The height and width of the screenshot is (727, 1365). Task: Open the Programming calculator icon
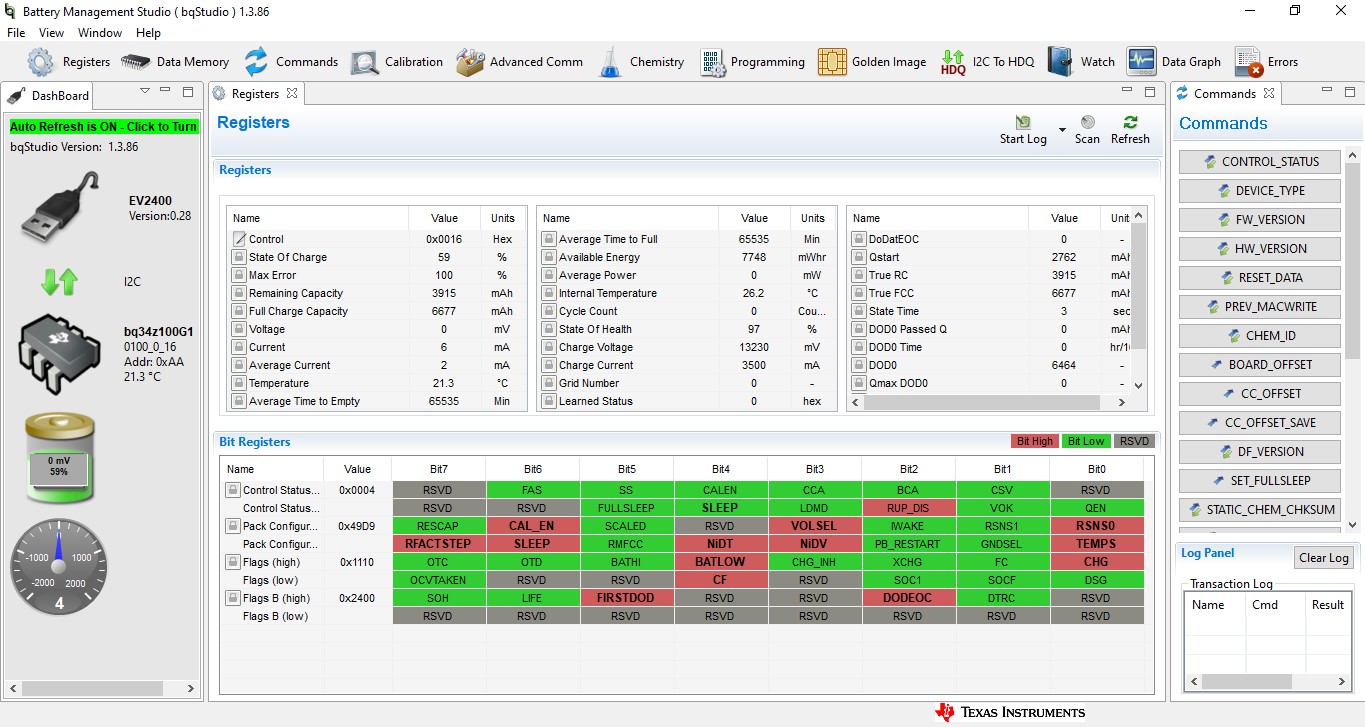[x=713, y=62]
